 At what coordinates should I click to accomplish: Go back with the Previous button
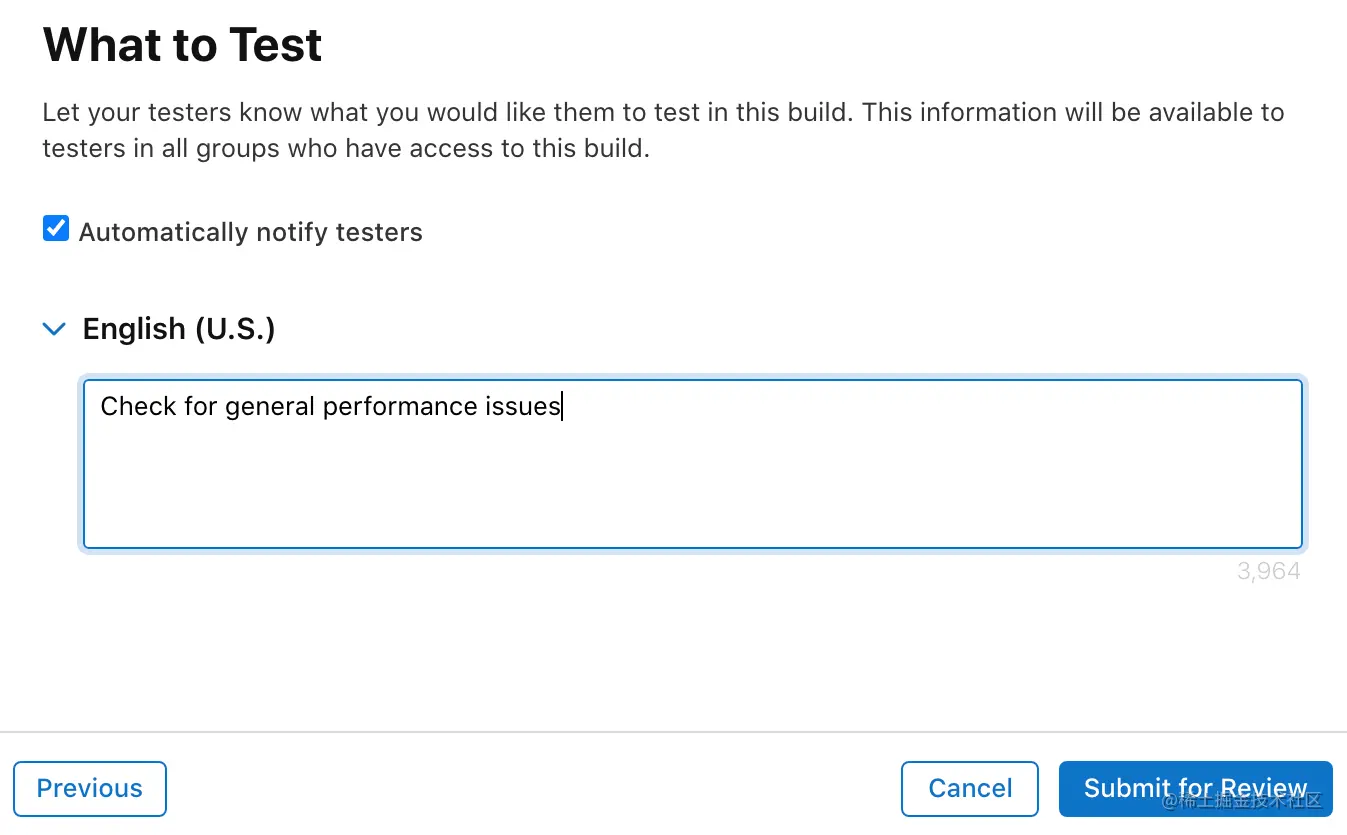[90, 788]
